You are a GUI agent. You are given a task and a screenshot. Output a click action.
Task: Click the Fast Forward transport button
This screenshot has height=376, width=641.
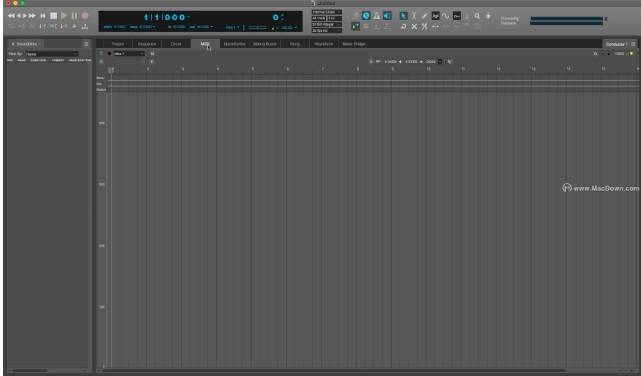pyautogui.click(x=32, y=16)
